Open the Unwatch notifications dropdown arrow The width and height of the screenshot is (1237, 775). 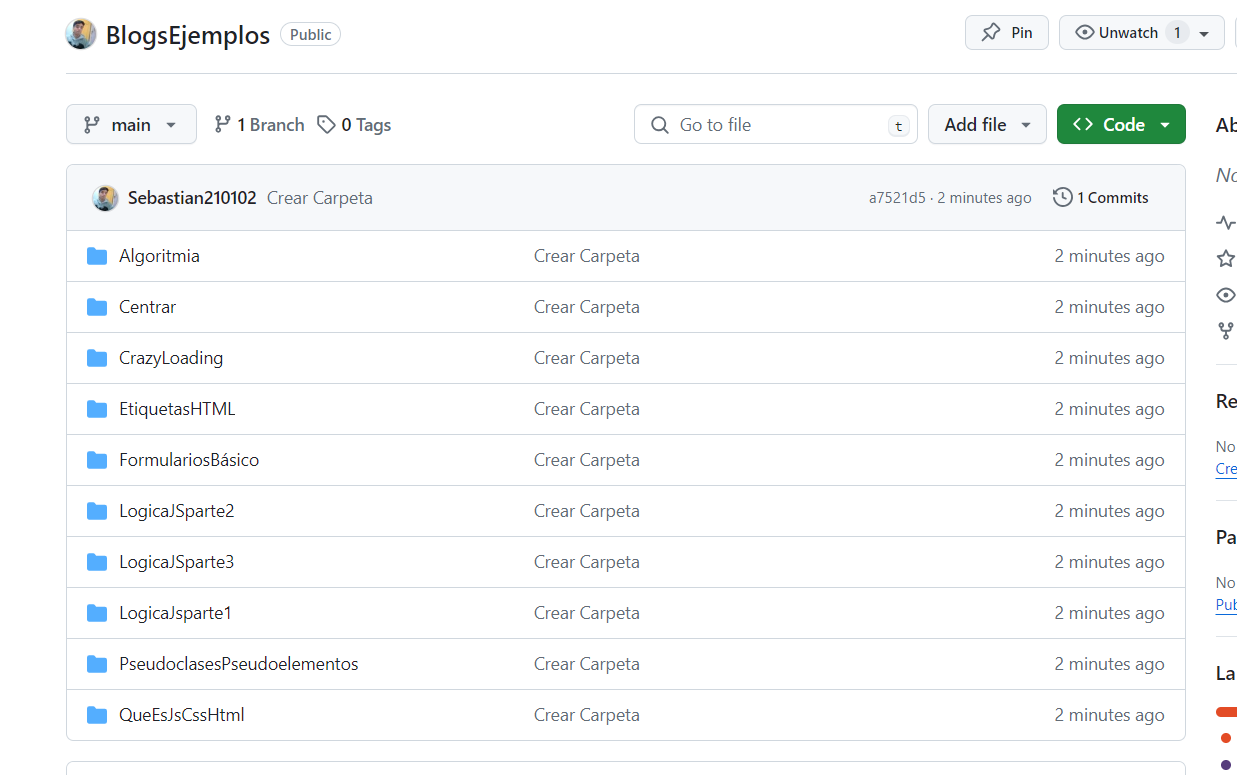click(1204, 33)
